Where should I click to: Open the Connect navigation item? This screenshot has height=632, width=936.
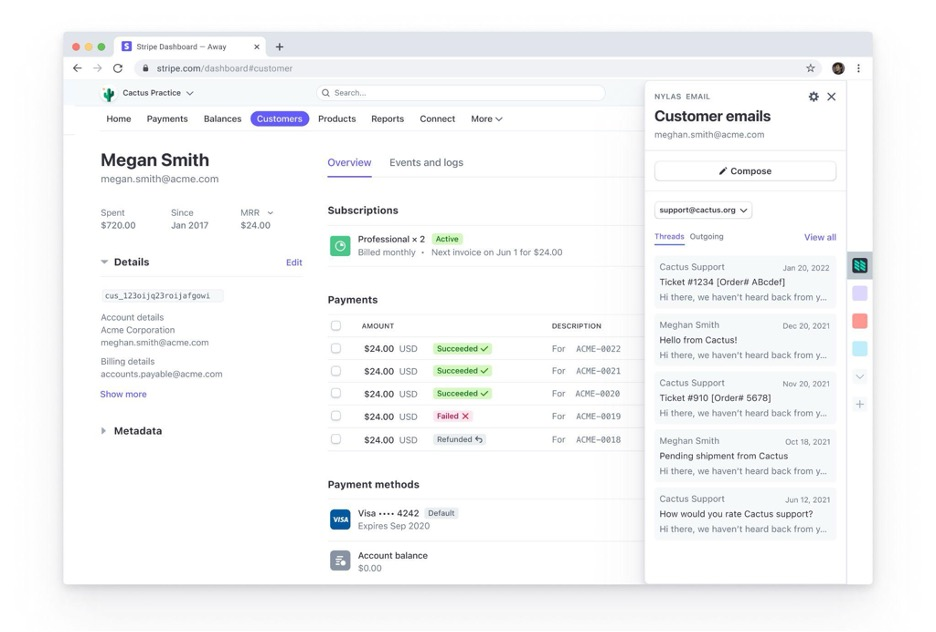(x=437, y=119)
